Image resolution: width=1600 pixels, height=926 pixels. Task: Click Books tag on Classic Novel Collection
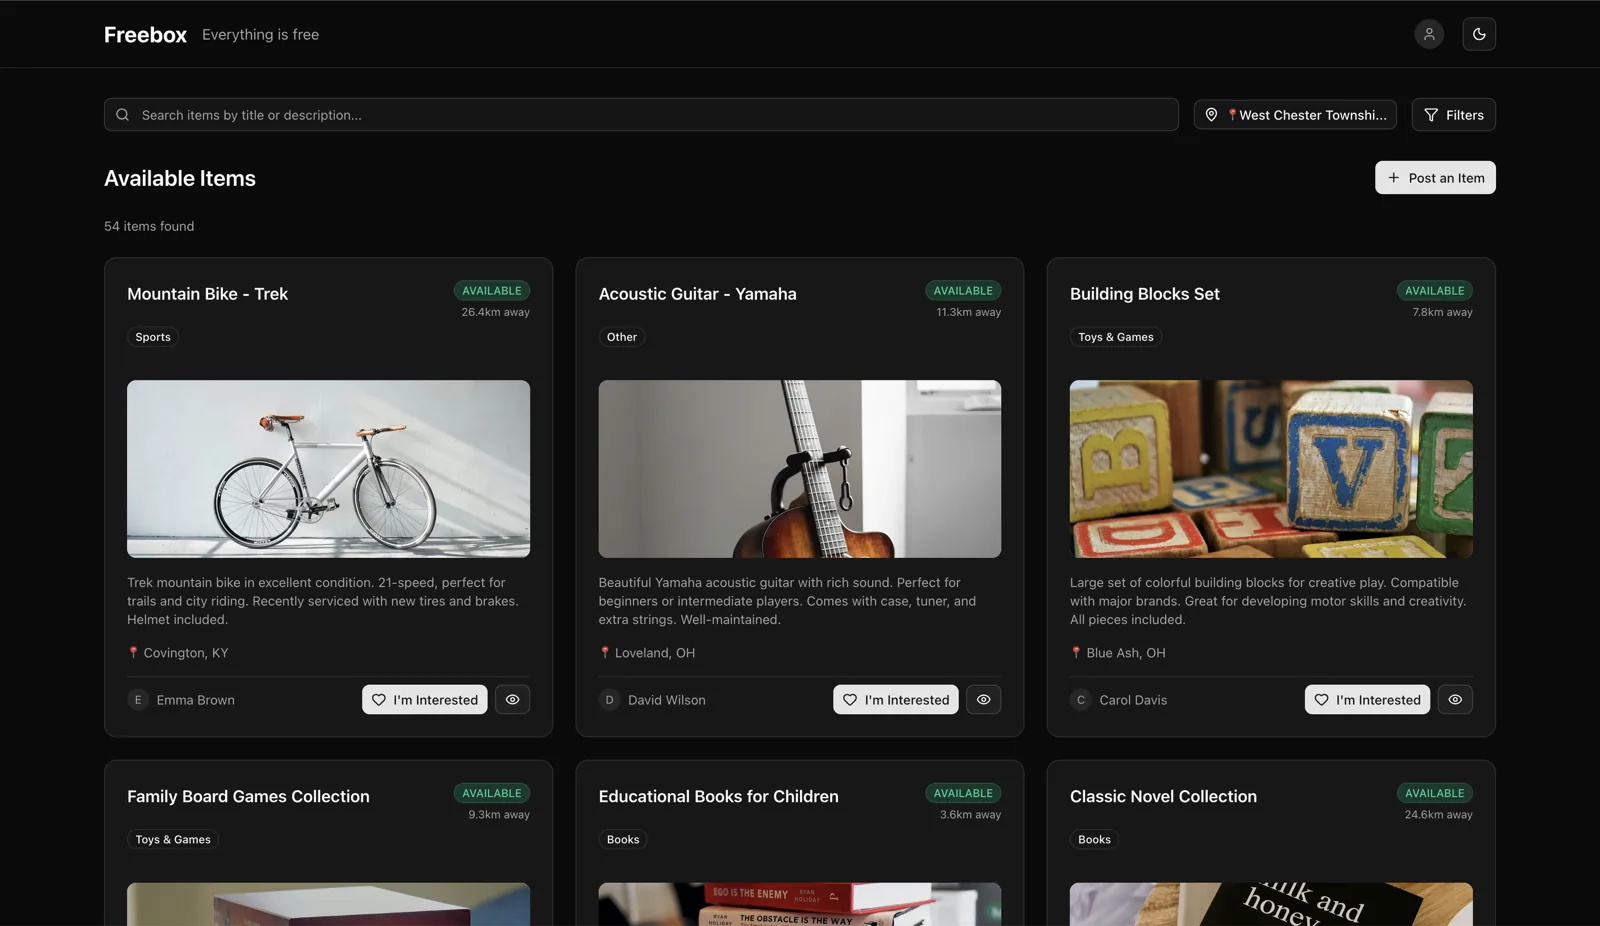[x=1094, y=840]
